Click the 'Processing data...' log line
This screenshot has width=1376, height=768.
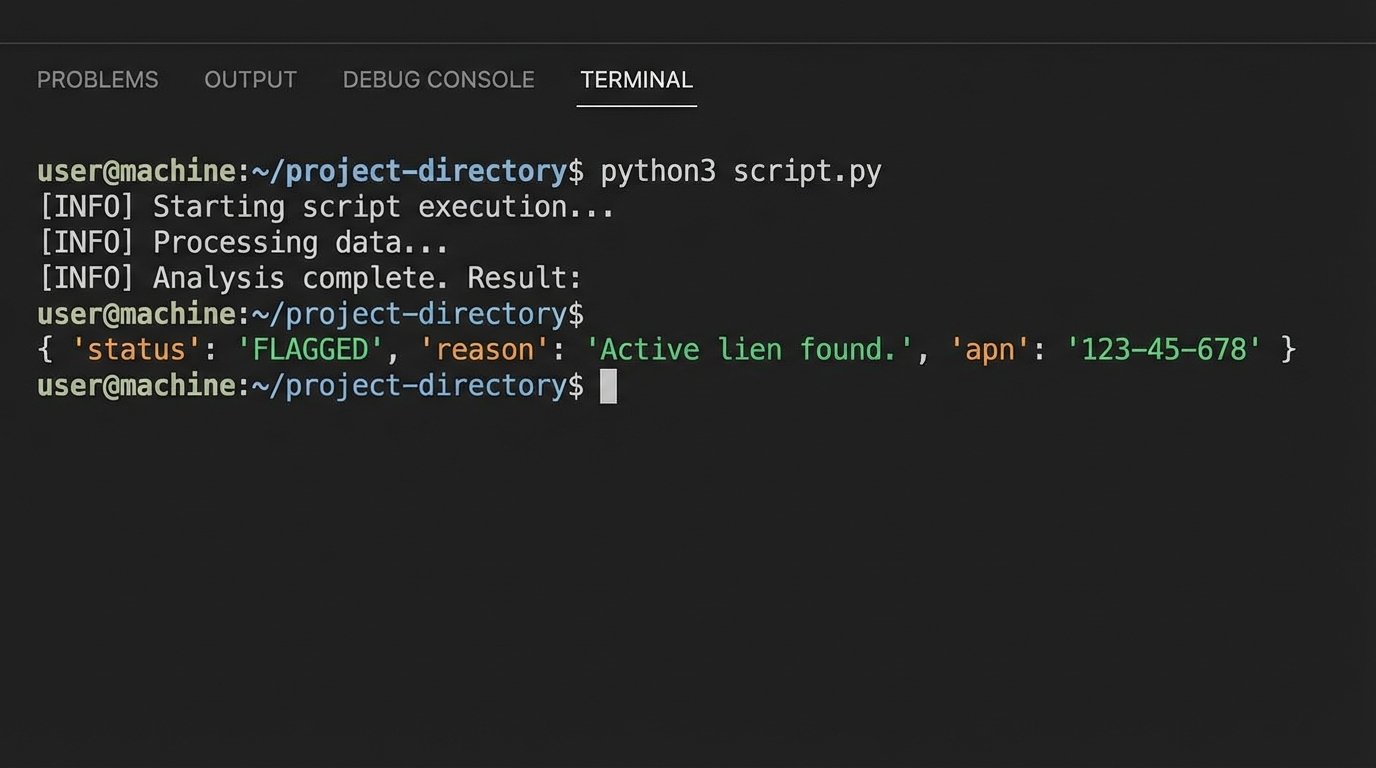(x=300, y=243)
